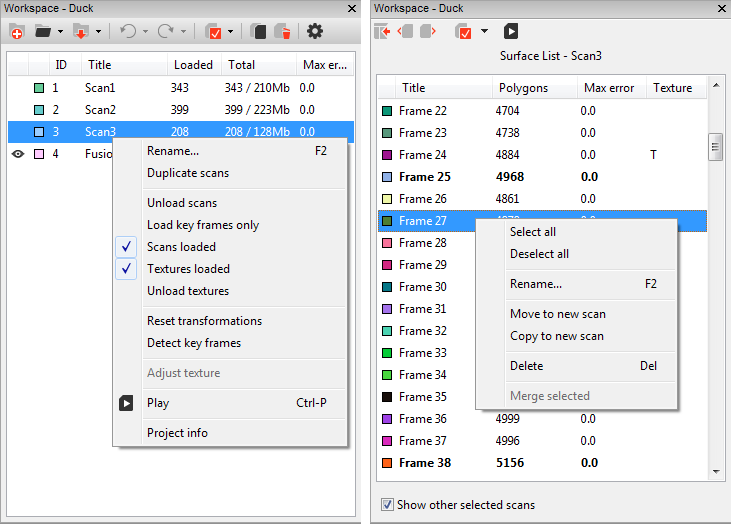
Task: Click the delete scans trash icon
Action: coord(283,31)
